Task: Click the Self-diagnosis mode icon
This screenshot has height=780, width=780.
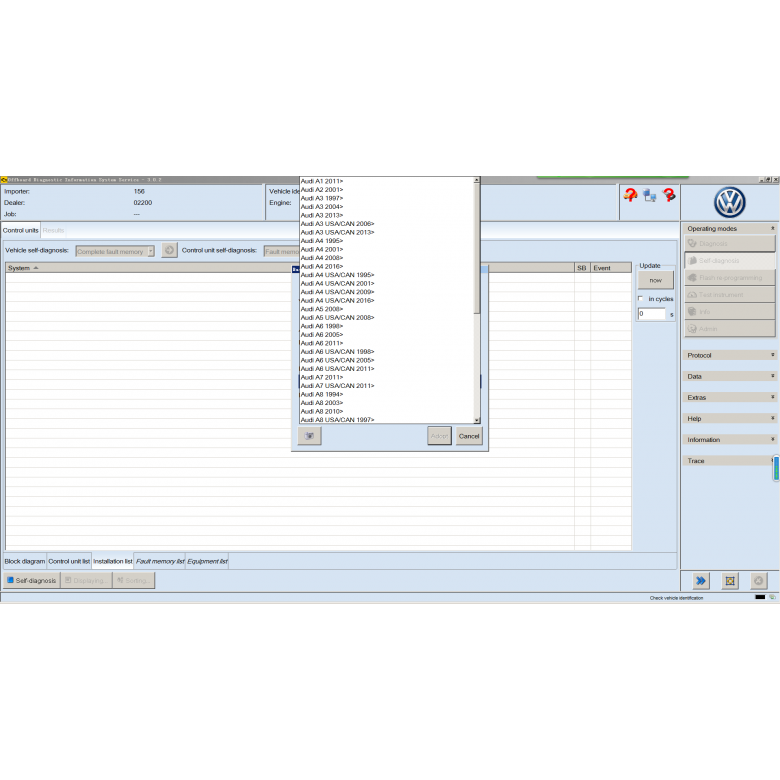Action: pyautogui.click(x=692, y=260)
